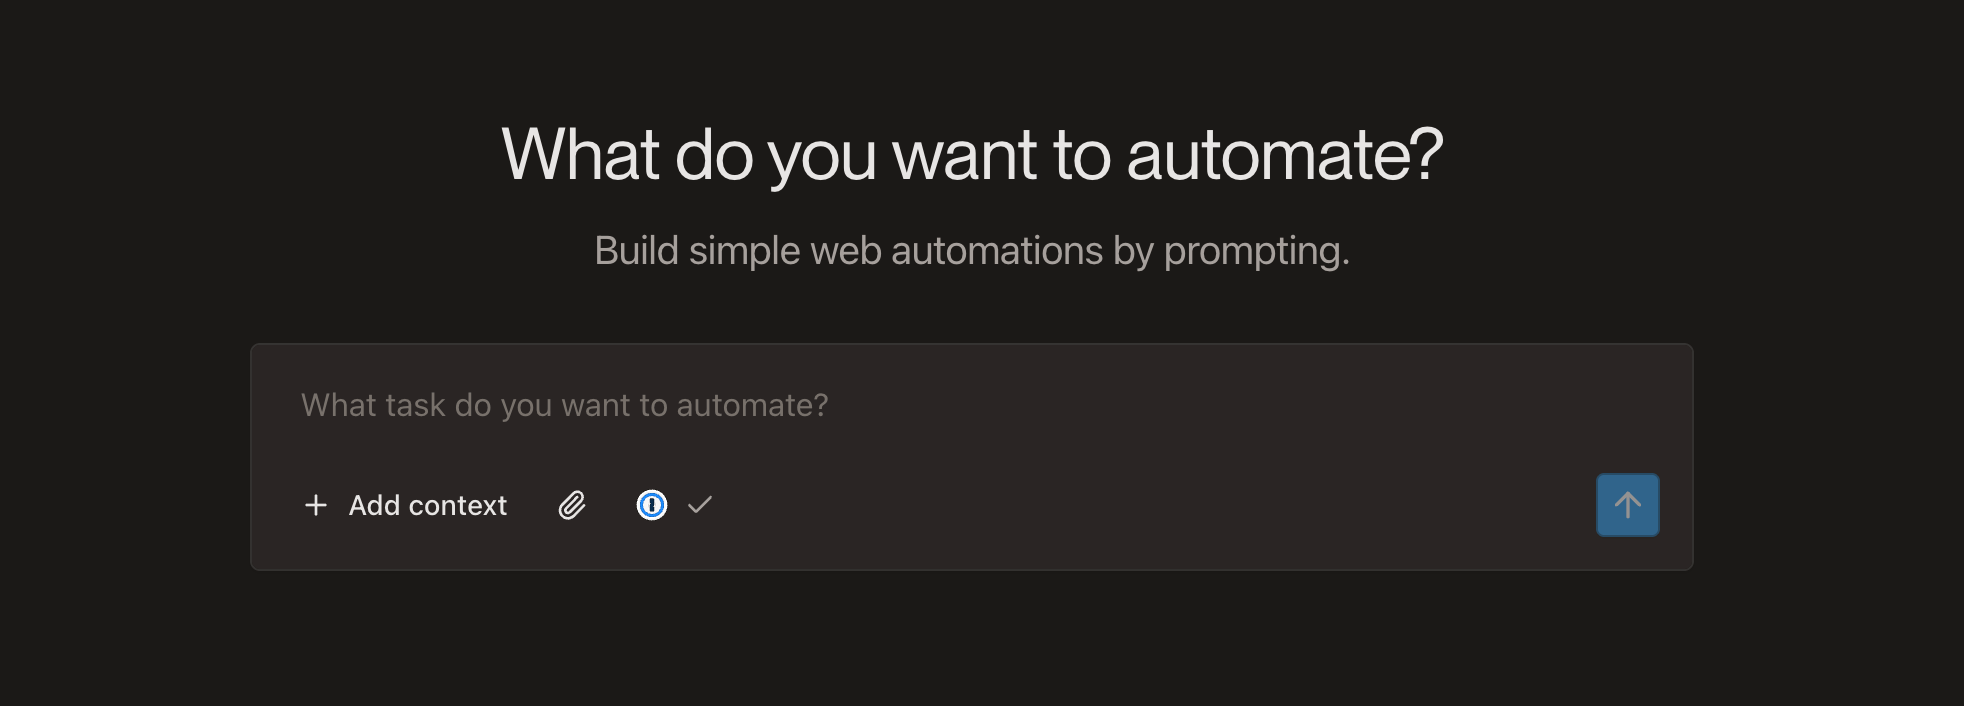Click the plus icon beside Add context
1964x706 pixels.
click(x=315, y=505)
